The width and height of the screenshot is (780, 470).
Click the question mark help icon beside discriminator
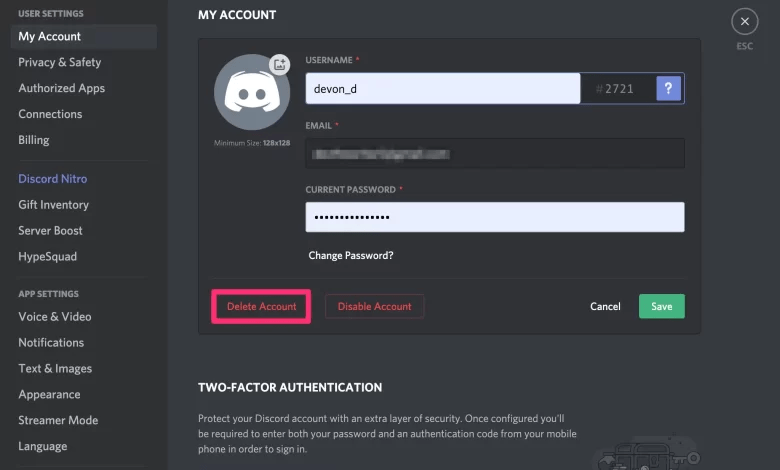tap(668, 89)
